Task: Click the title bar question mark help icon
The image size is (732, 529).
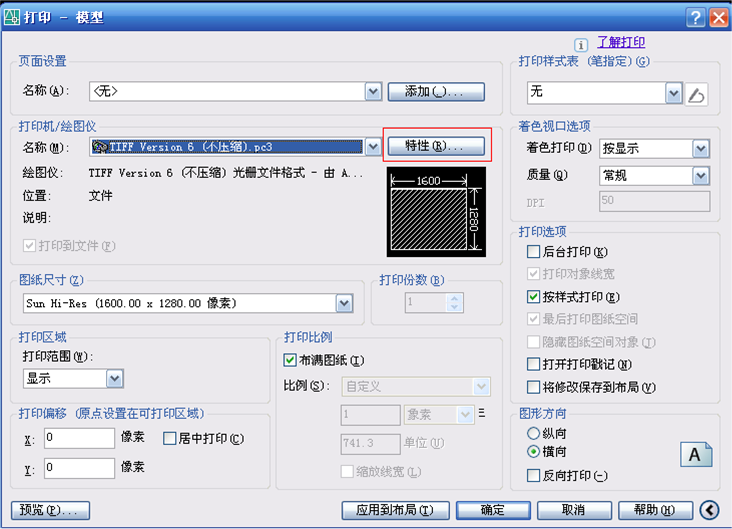Action: (x=695, y=18)
